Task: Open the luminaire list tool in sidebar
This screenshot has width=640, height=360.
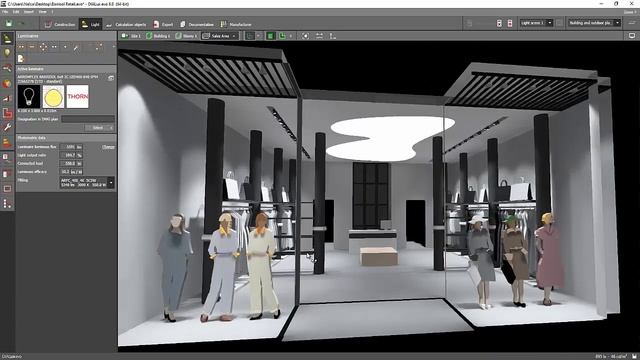Action: pyautogui.click(x=7, y=158)
